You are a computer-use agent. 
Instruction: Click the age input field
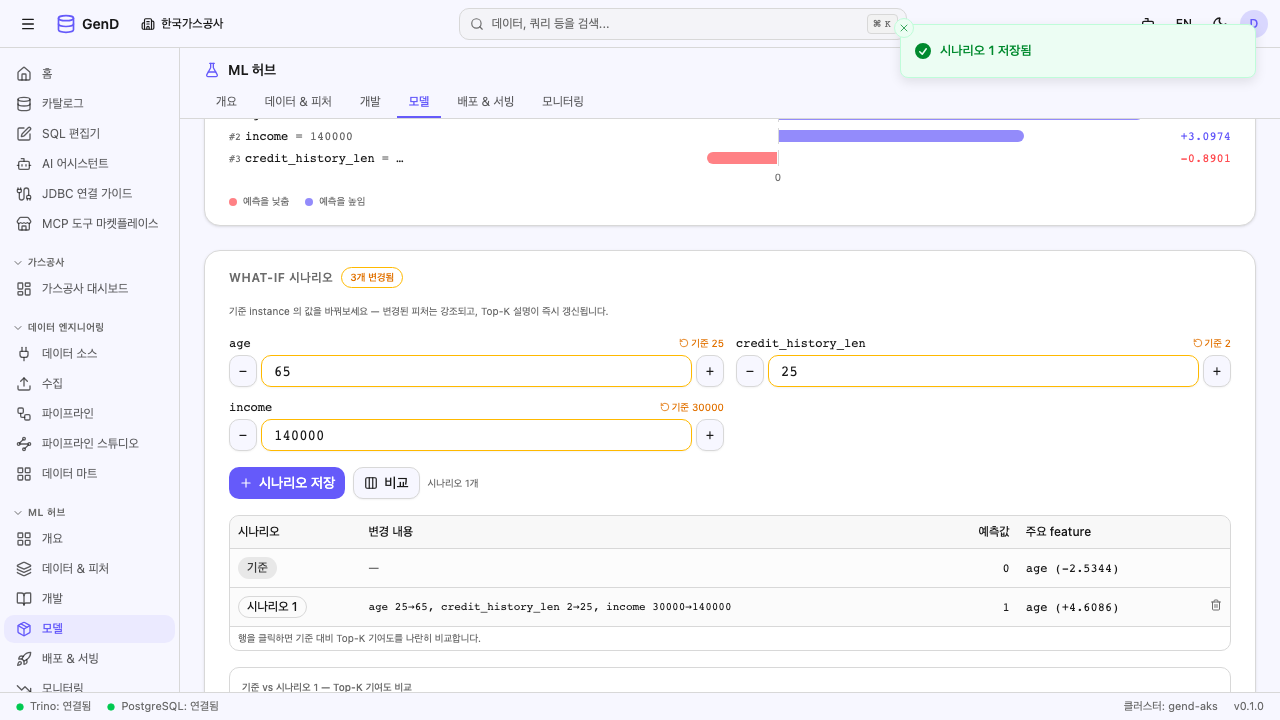click(476, 371)
